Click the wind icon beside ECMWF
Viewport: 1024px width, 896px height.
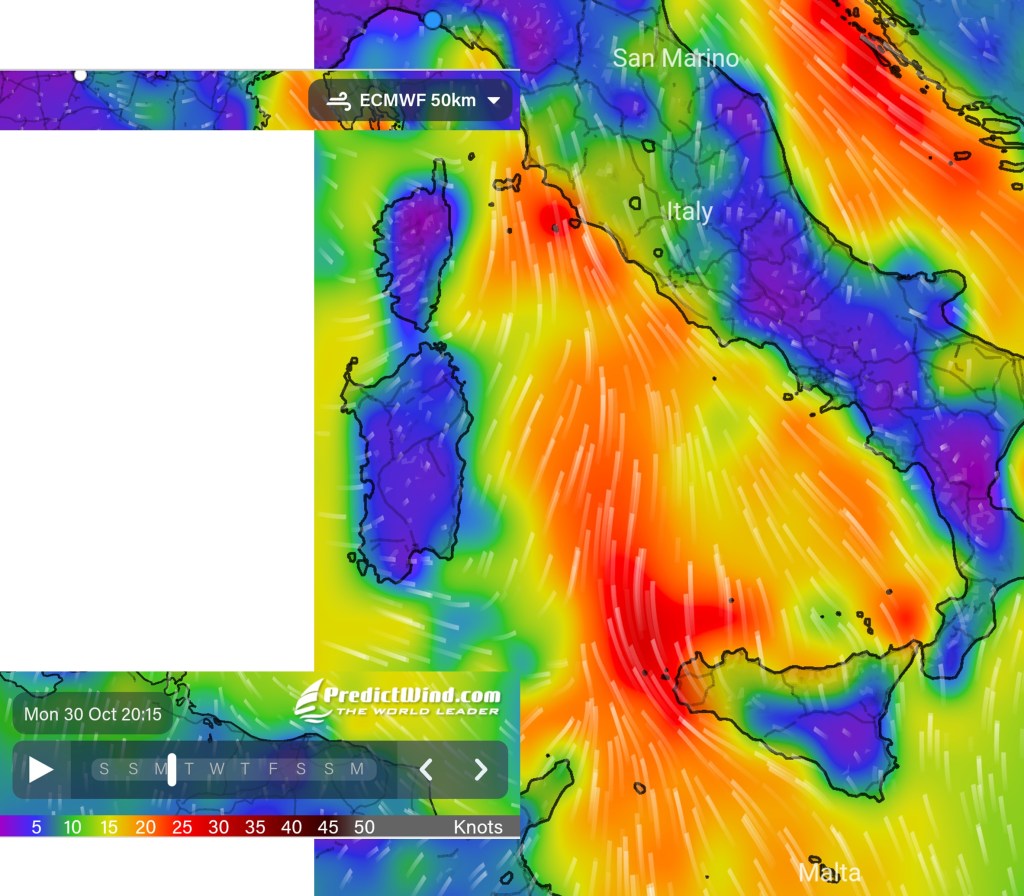[339, 101]
